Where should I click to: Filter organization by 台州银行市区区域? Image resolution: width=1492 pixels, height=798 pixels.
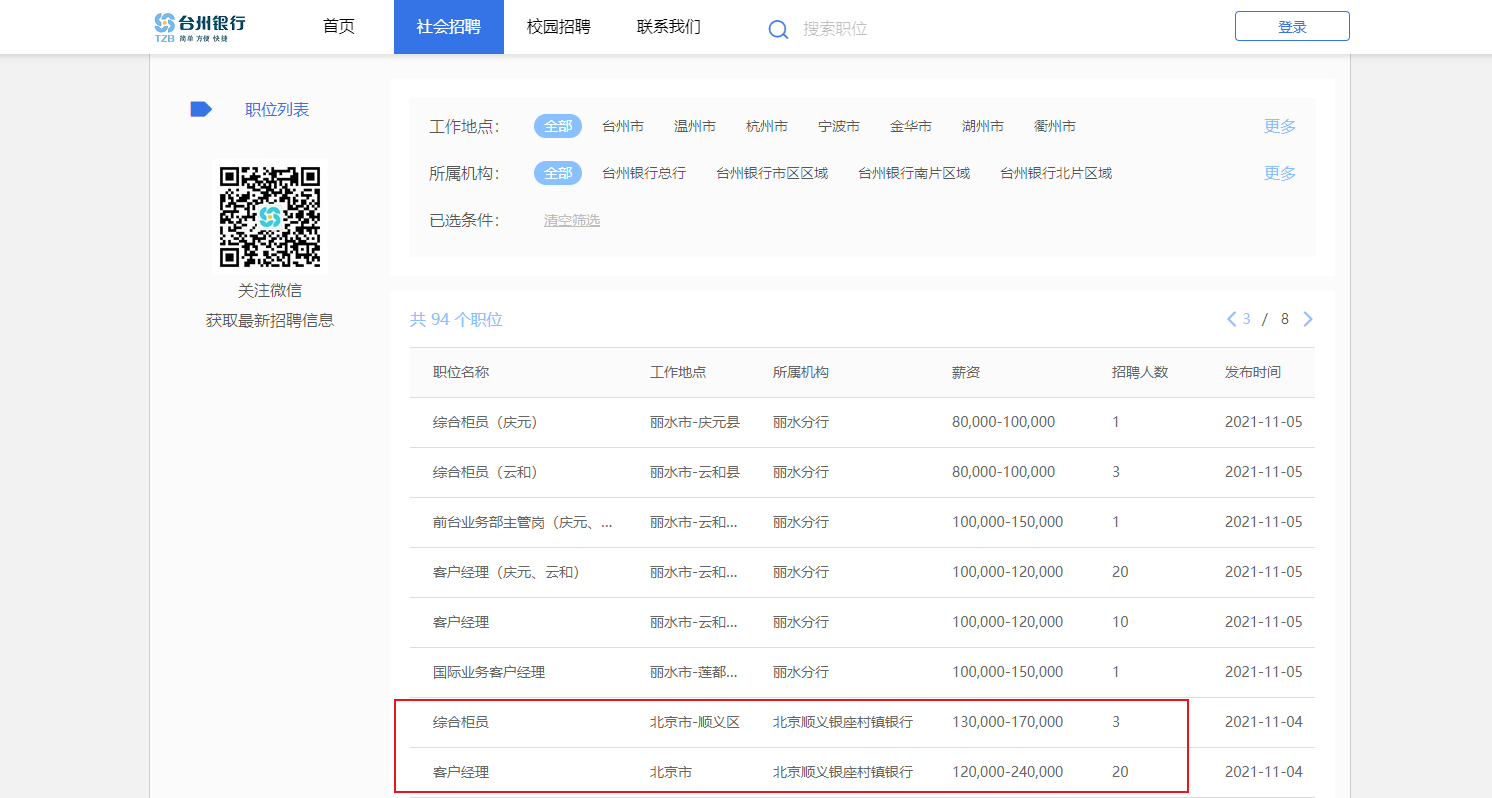click(x=772, y=173)
